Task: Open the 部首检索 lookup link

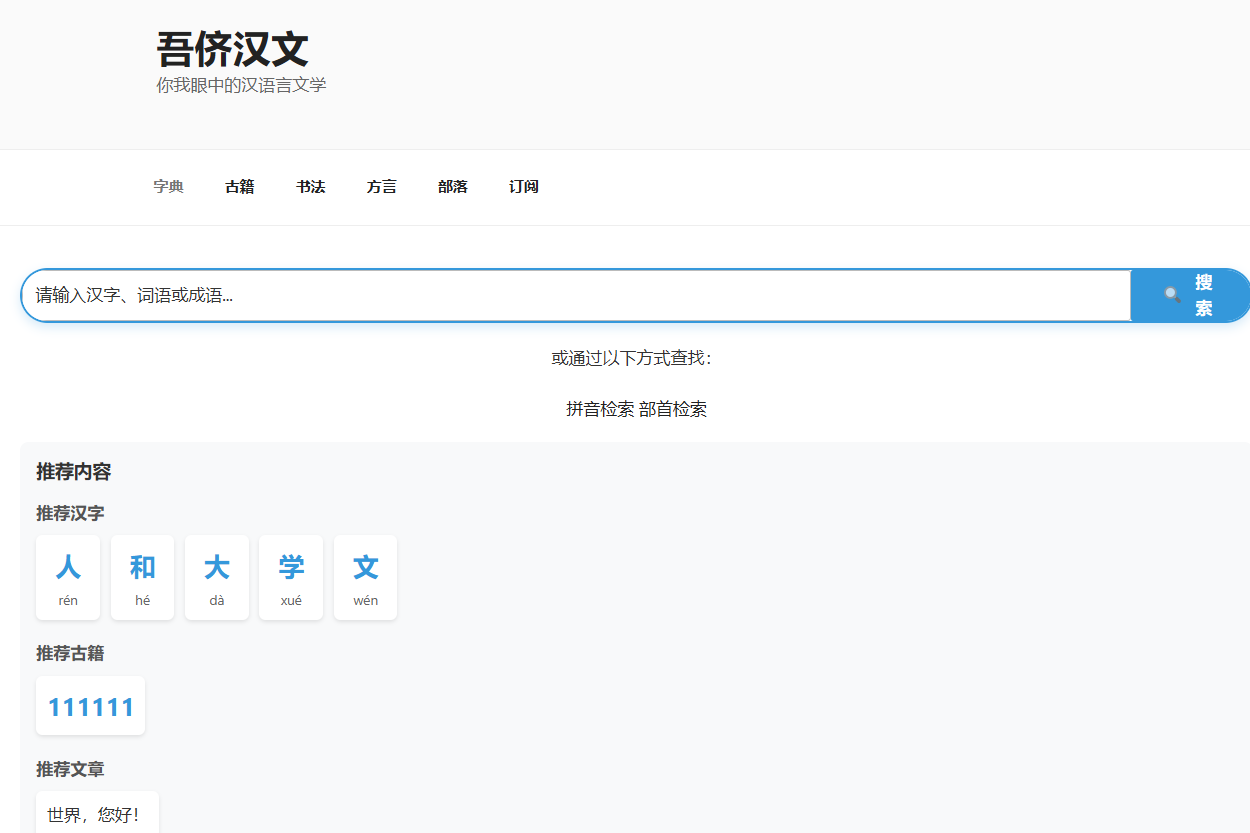Action: [x=673, y=409]
